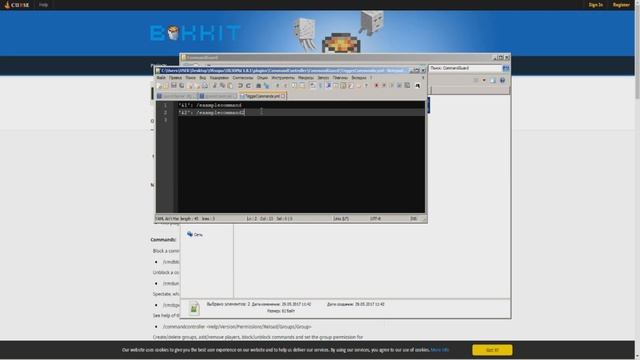Click the last icon on Notepad++ toolbar
Screen dimensions: 640x360
pos(417,86)
